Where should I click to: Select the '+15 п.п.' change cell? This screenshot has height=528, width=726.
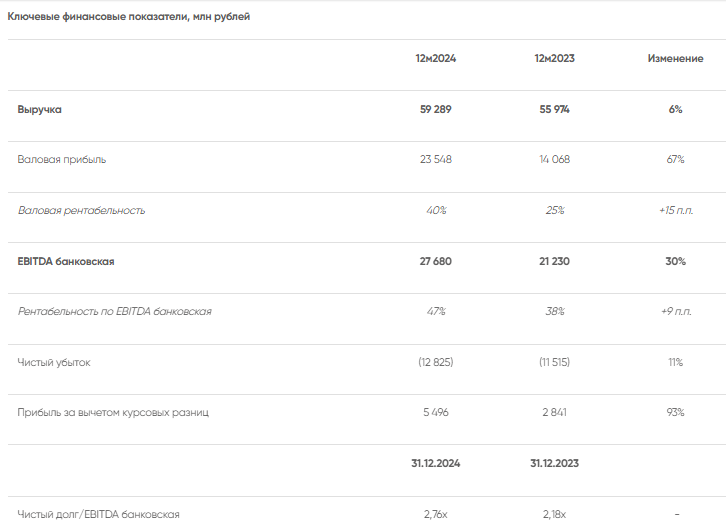pos(675,210)
